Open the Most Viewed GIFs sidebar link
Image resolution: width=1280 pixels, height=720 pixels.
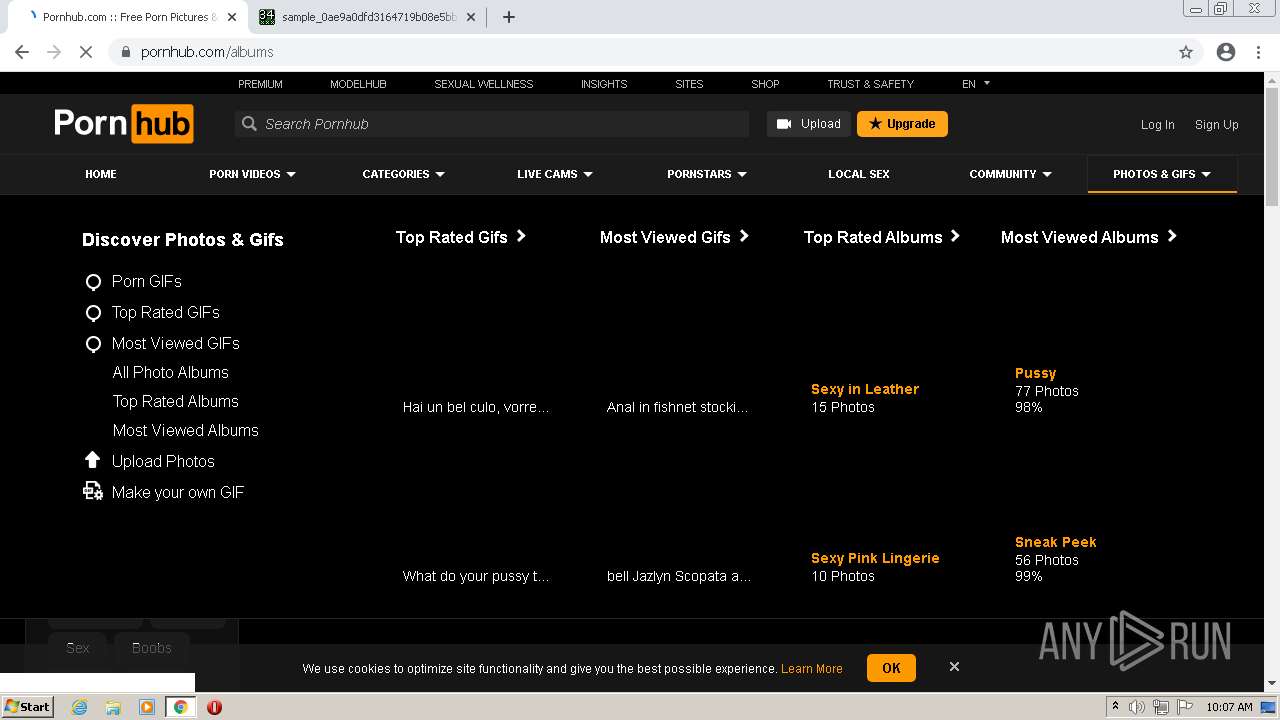tap(176, 343)
